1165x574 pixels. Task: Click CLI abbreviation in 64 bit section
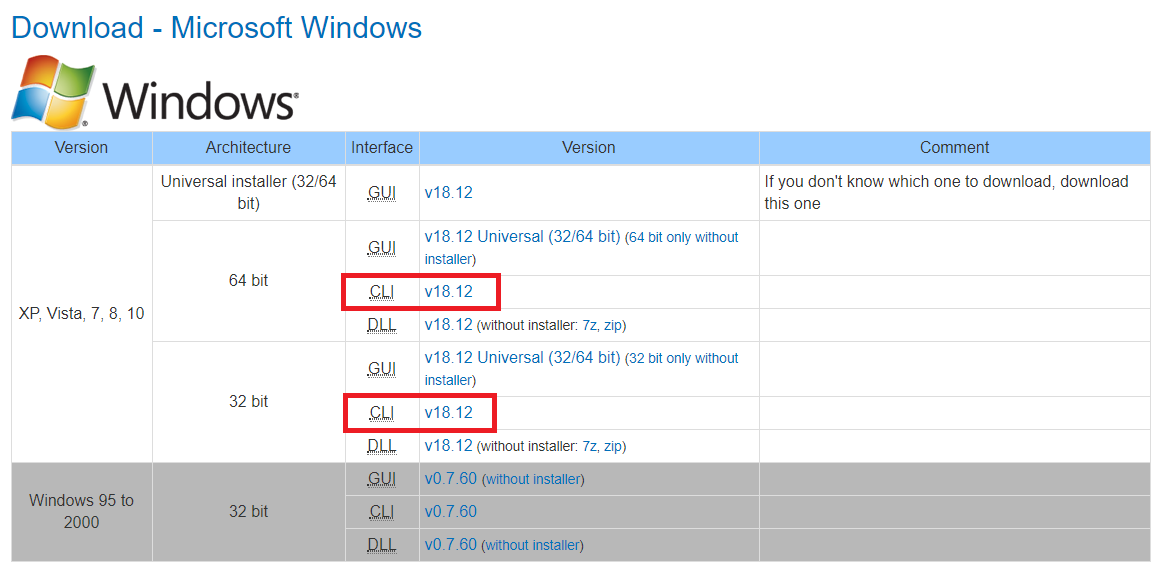[x=382, y=293]
